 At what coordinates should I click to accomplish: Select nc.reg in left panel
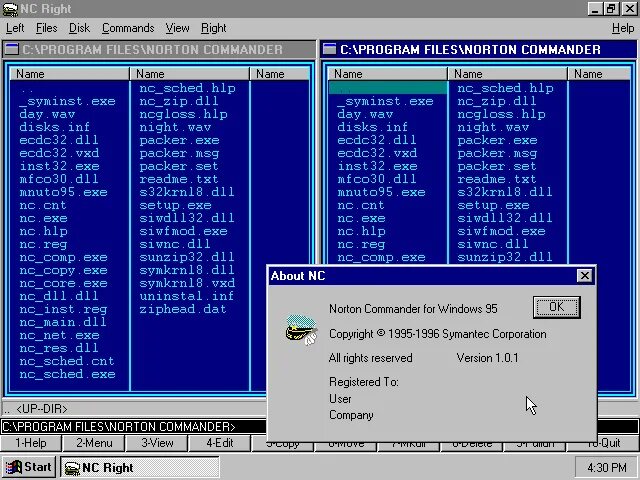[x=43, y=244]
